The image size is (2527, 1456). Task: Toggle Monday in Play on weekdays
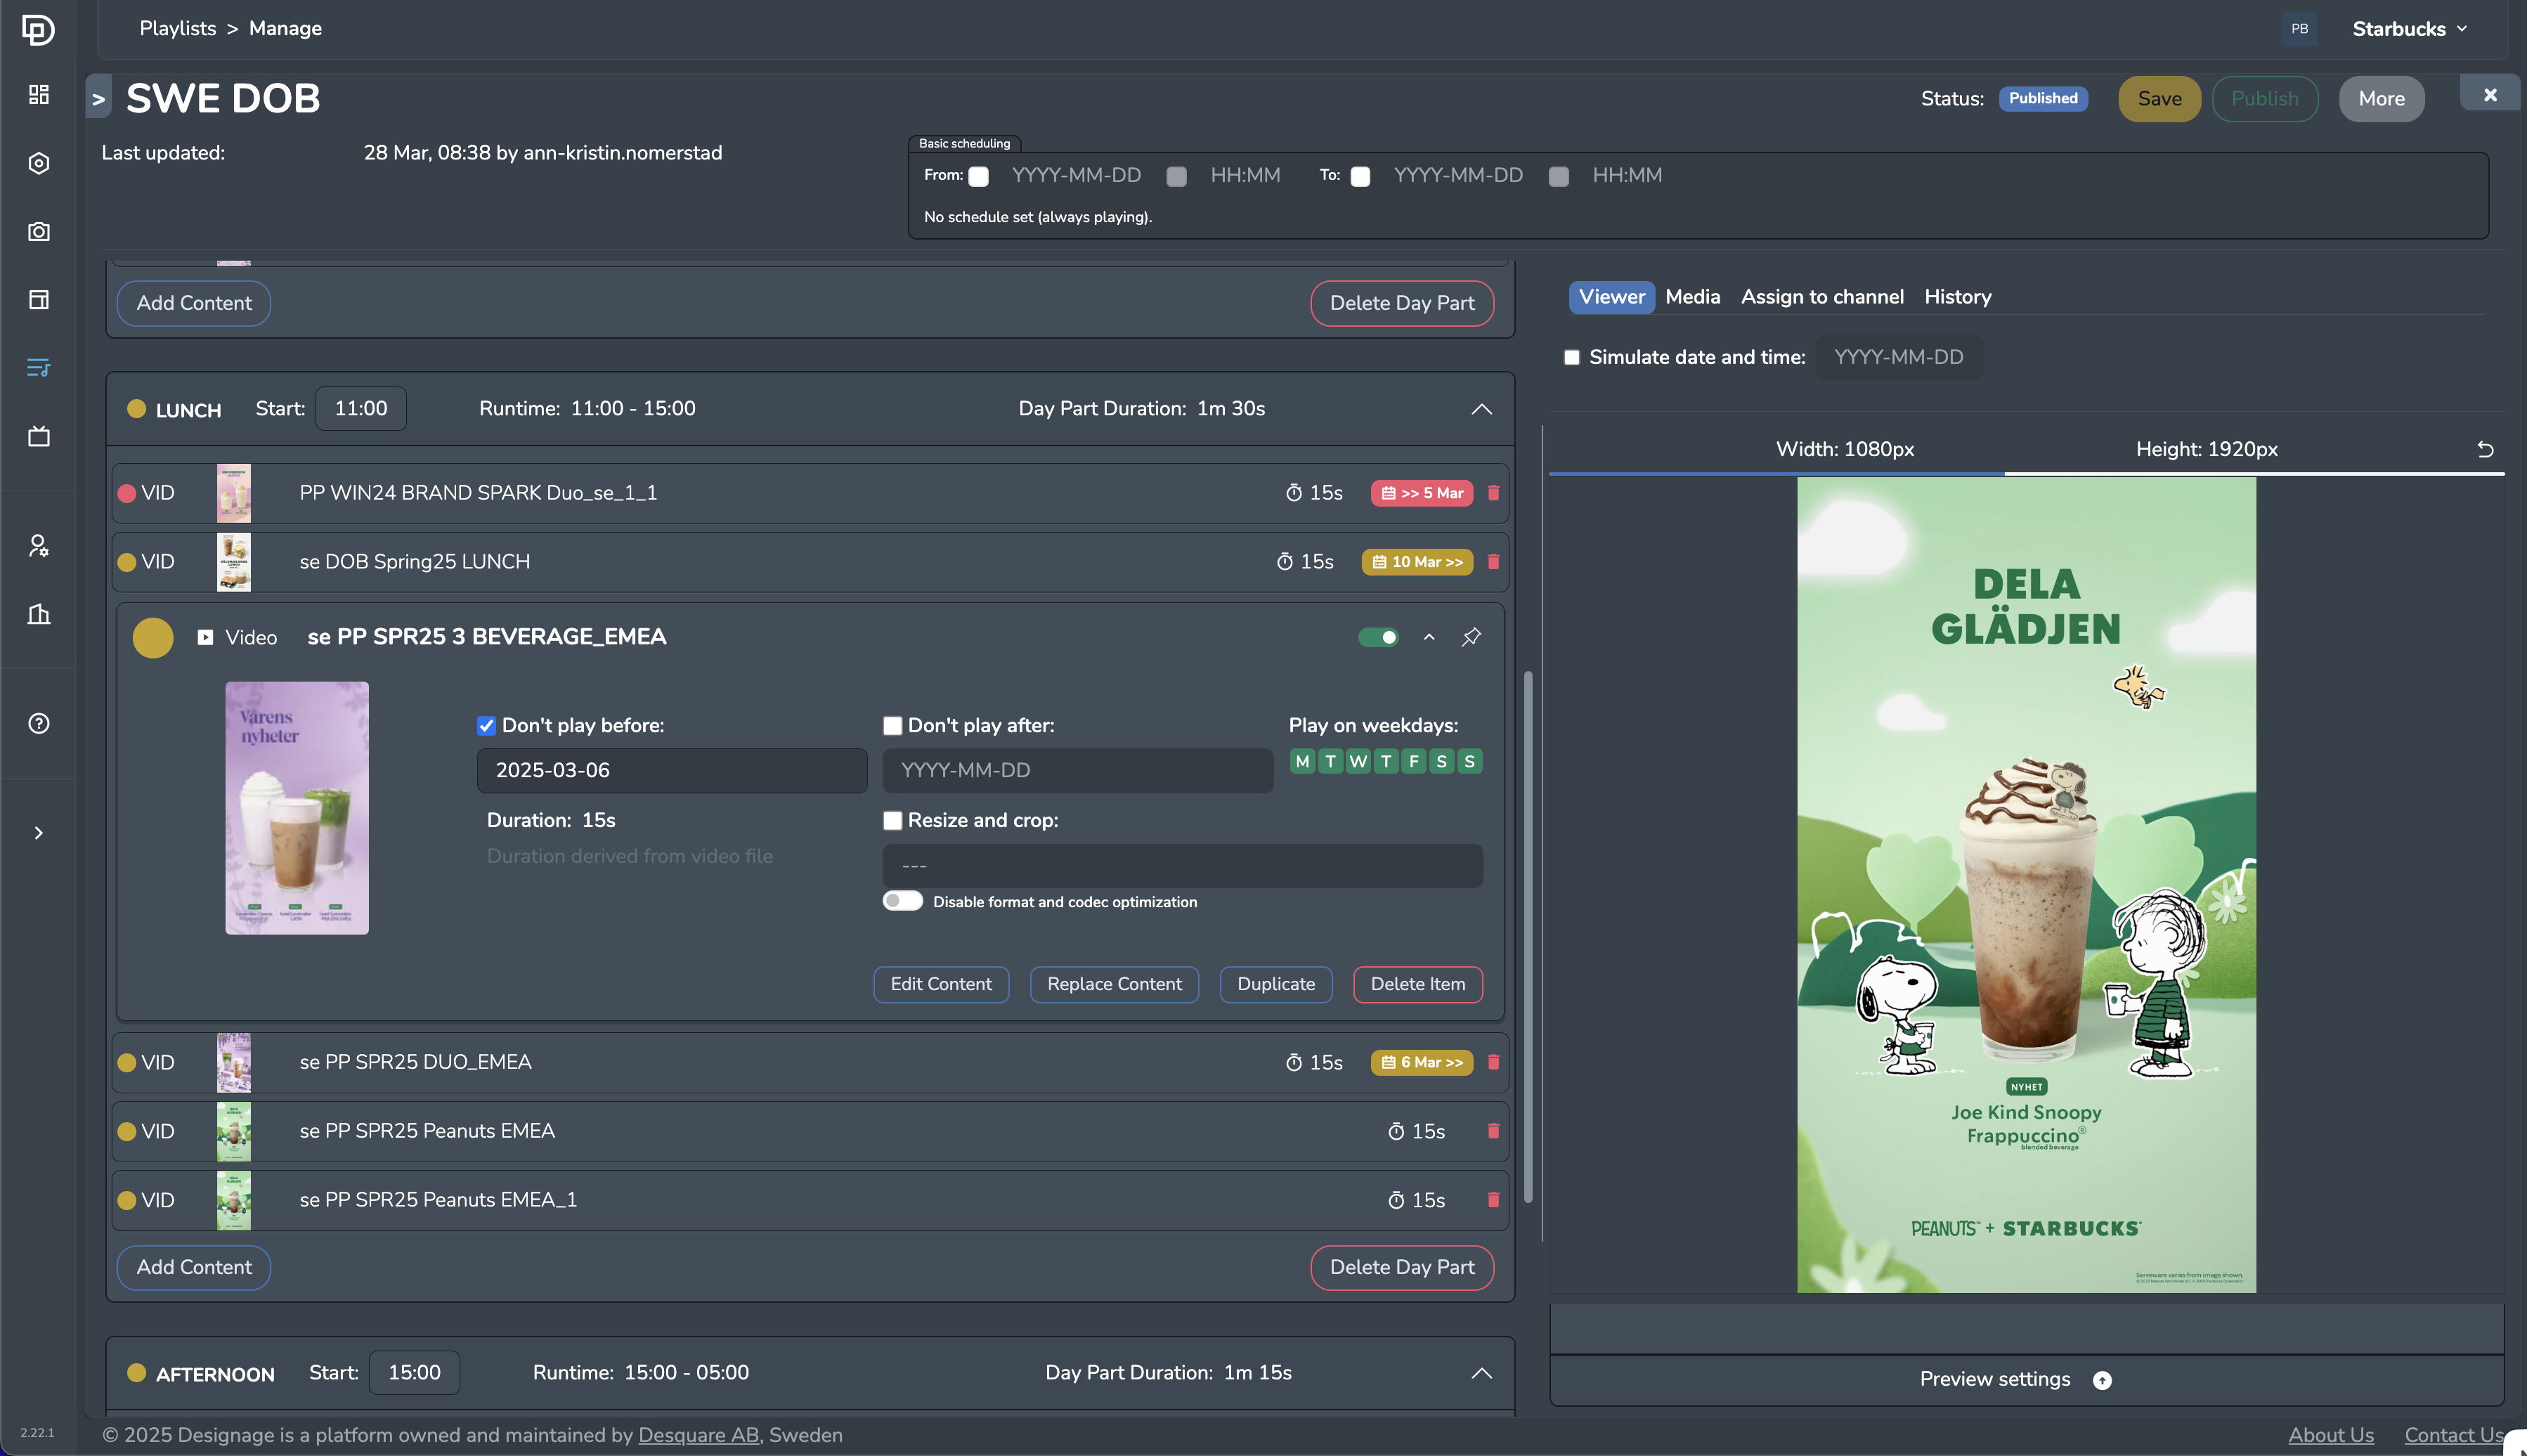1302,762
